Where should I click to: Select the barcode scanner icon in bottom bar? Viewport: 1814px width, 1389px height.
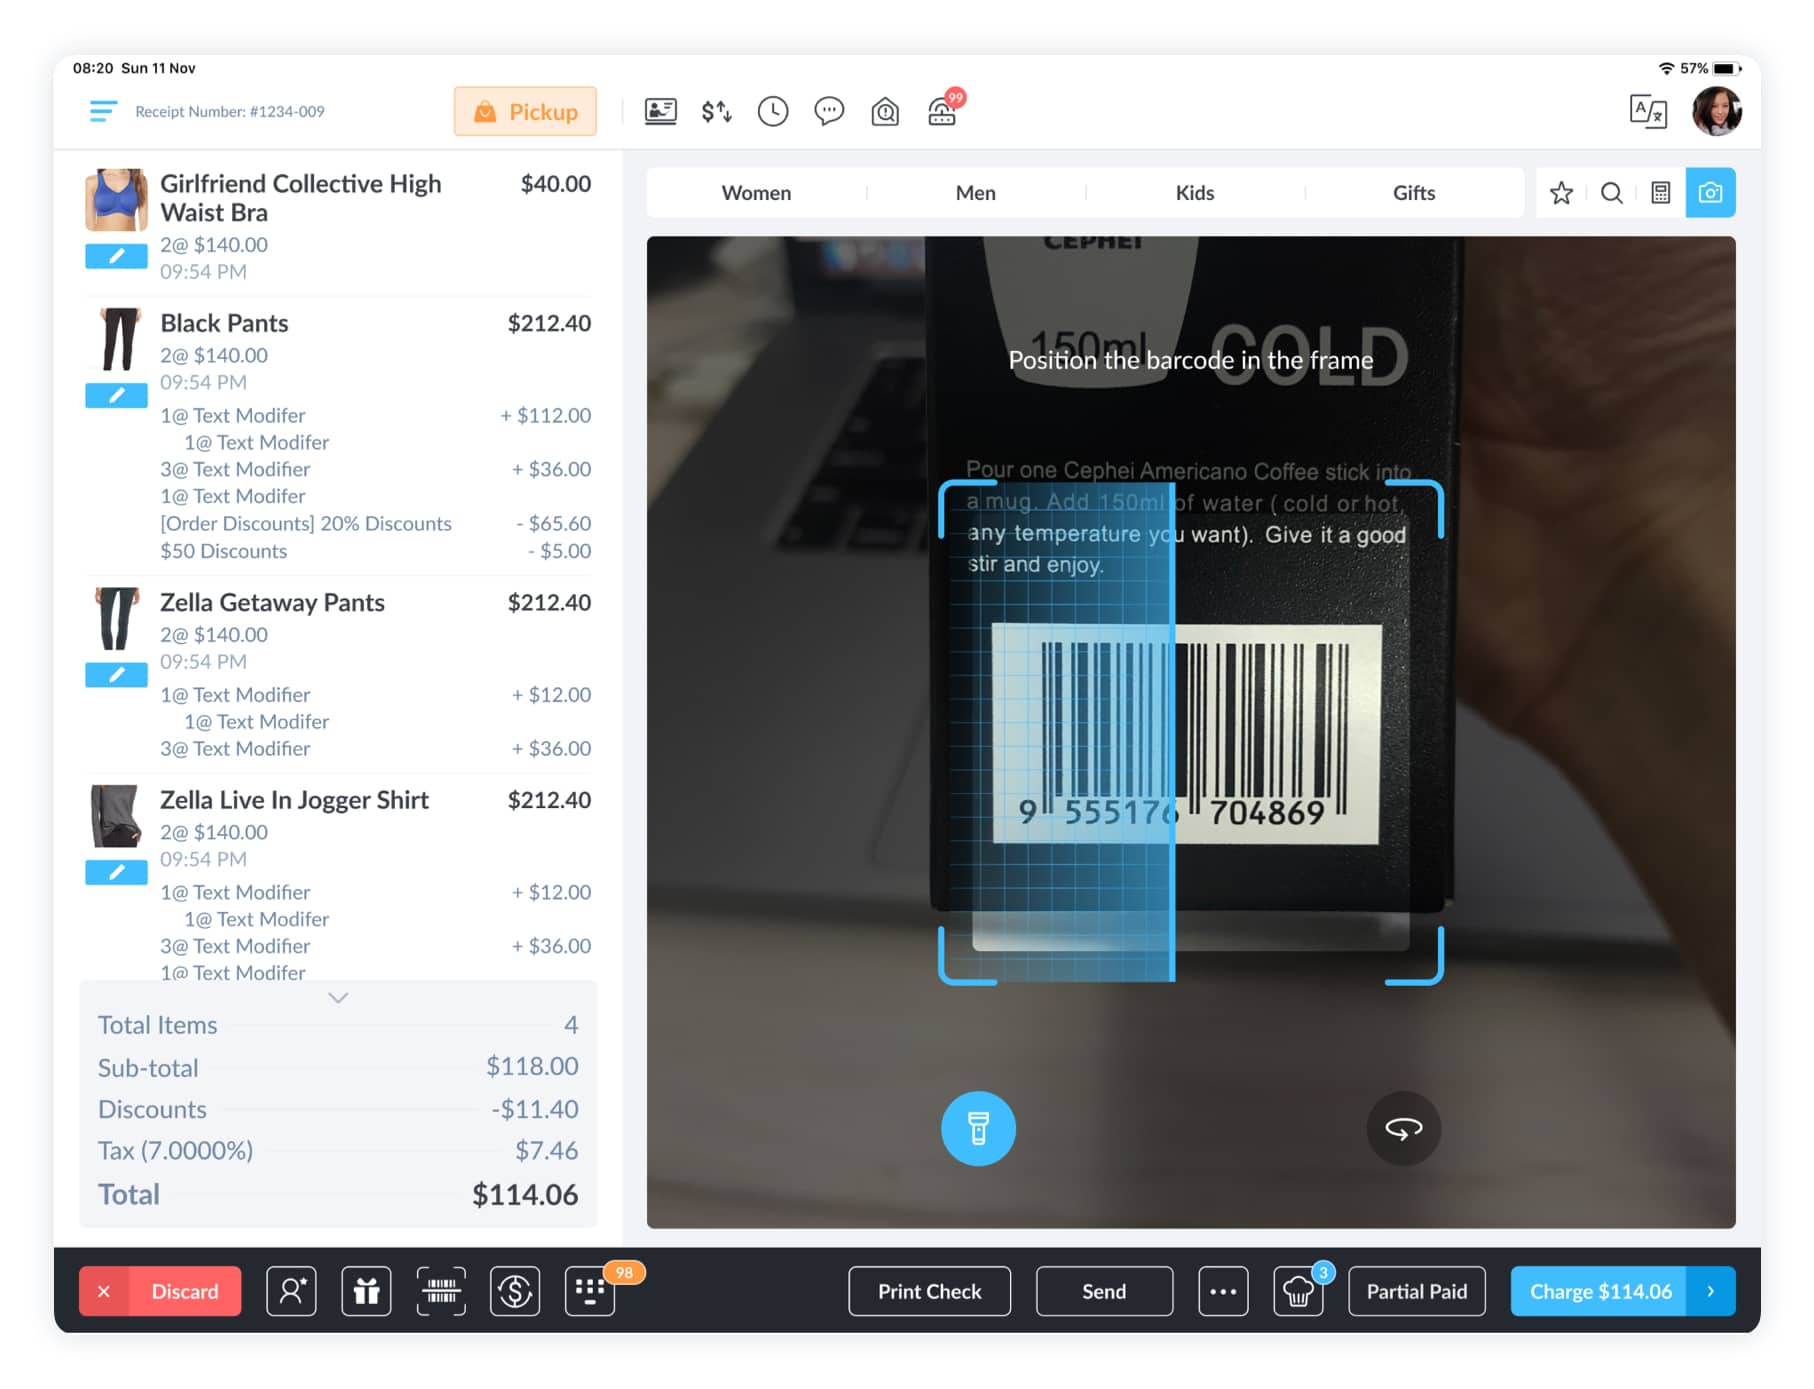pyautogui.click(x=440, y=1291)
